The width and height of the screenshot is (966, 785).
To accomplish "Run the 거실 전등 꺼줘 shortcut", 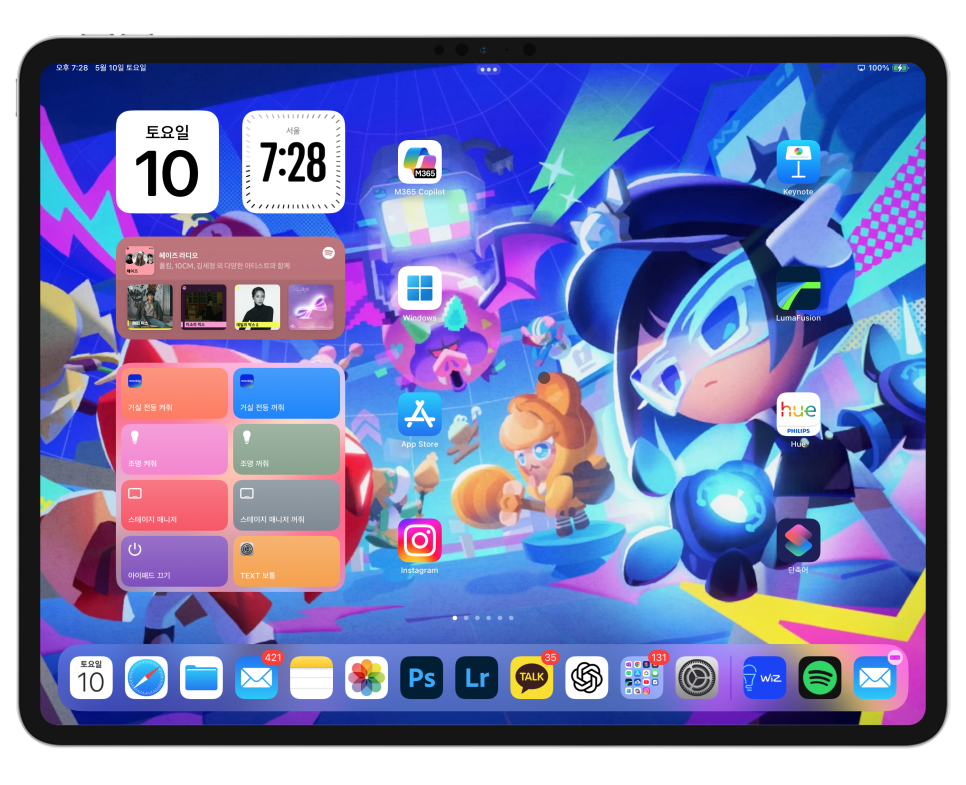I will click(286, 394).
